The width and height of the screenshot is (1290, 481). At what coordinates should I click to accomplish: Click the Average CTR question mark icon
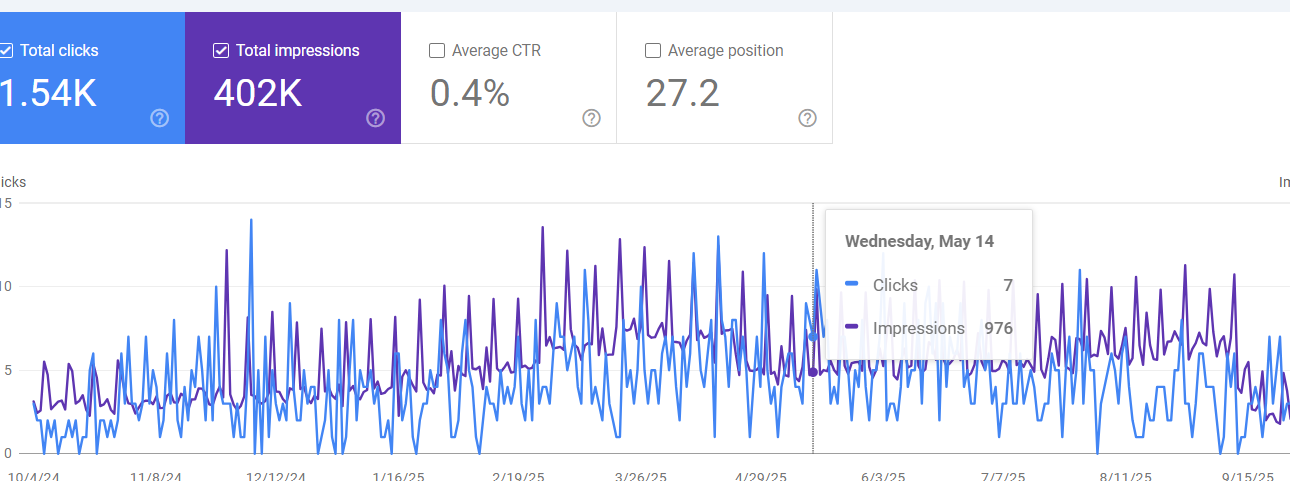[592, 118]
